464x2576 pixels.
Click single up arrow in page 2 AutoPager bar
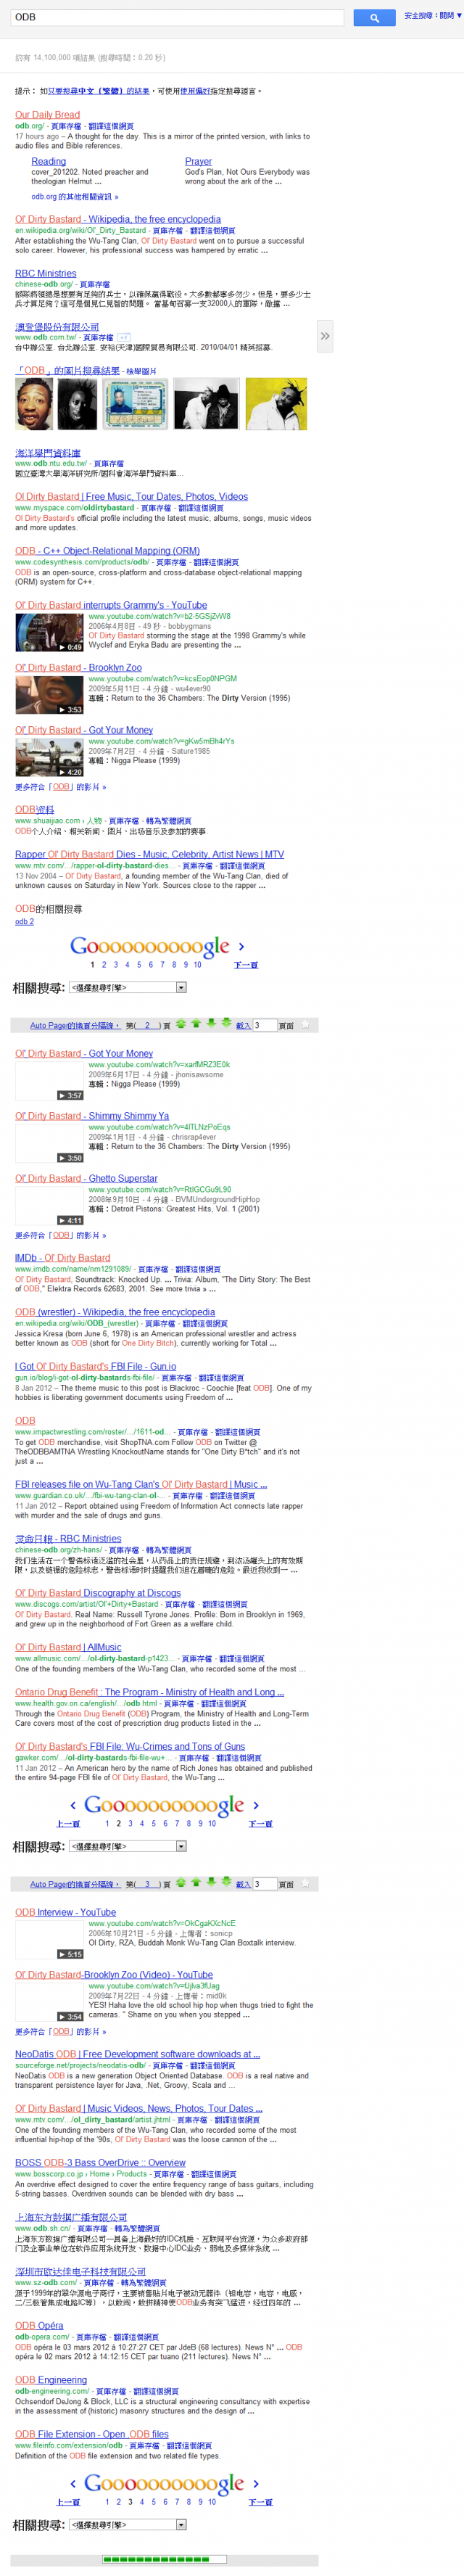[x=196, y=1024]
